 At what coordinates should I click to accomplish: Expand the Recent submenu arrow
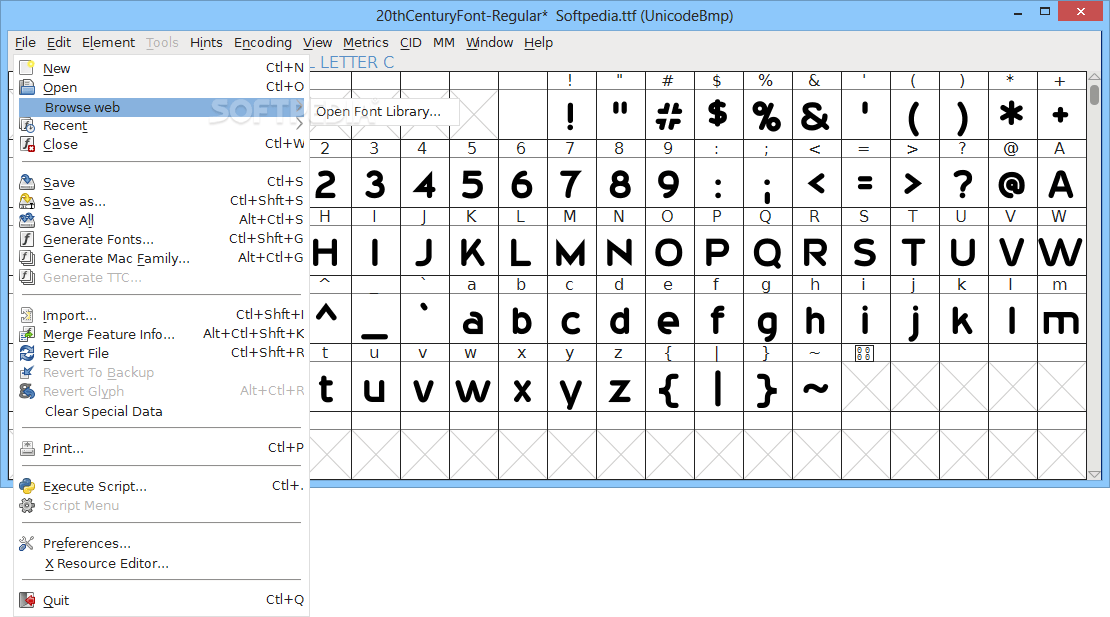click(x=299, y=125)
